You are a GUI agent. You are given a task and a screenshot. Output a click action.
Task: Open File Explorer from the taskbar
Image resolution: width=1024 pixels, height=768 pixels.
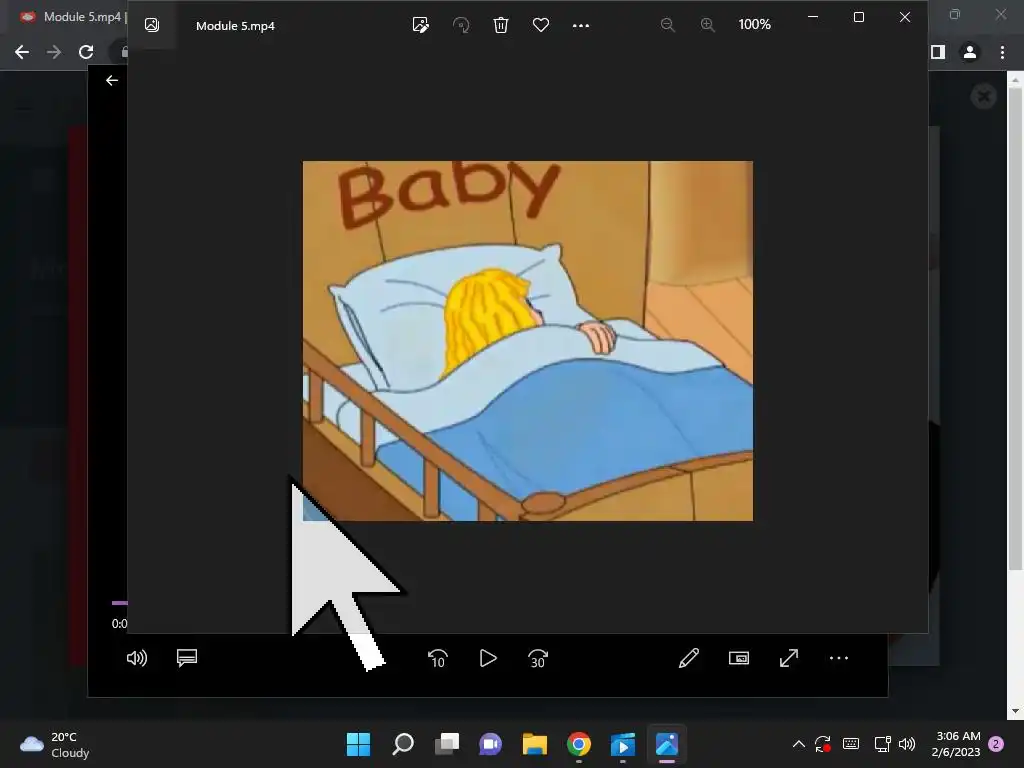534,744
